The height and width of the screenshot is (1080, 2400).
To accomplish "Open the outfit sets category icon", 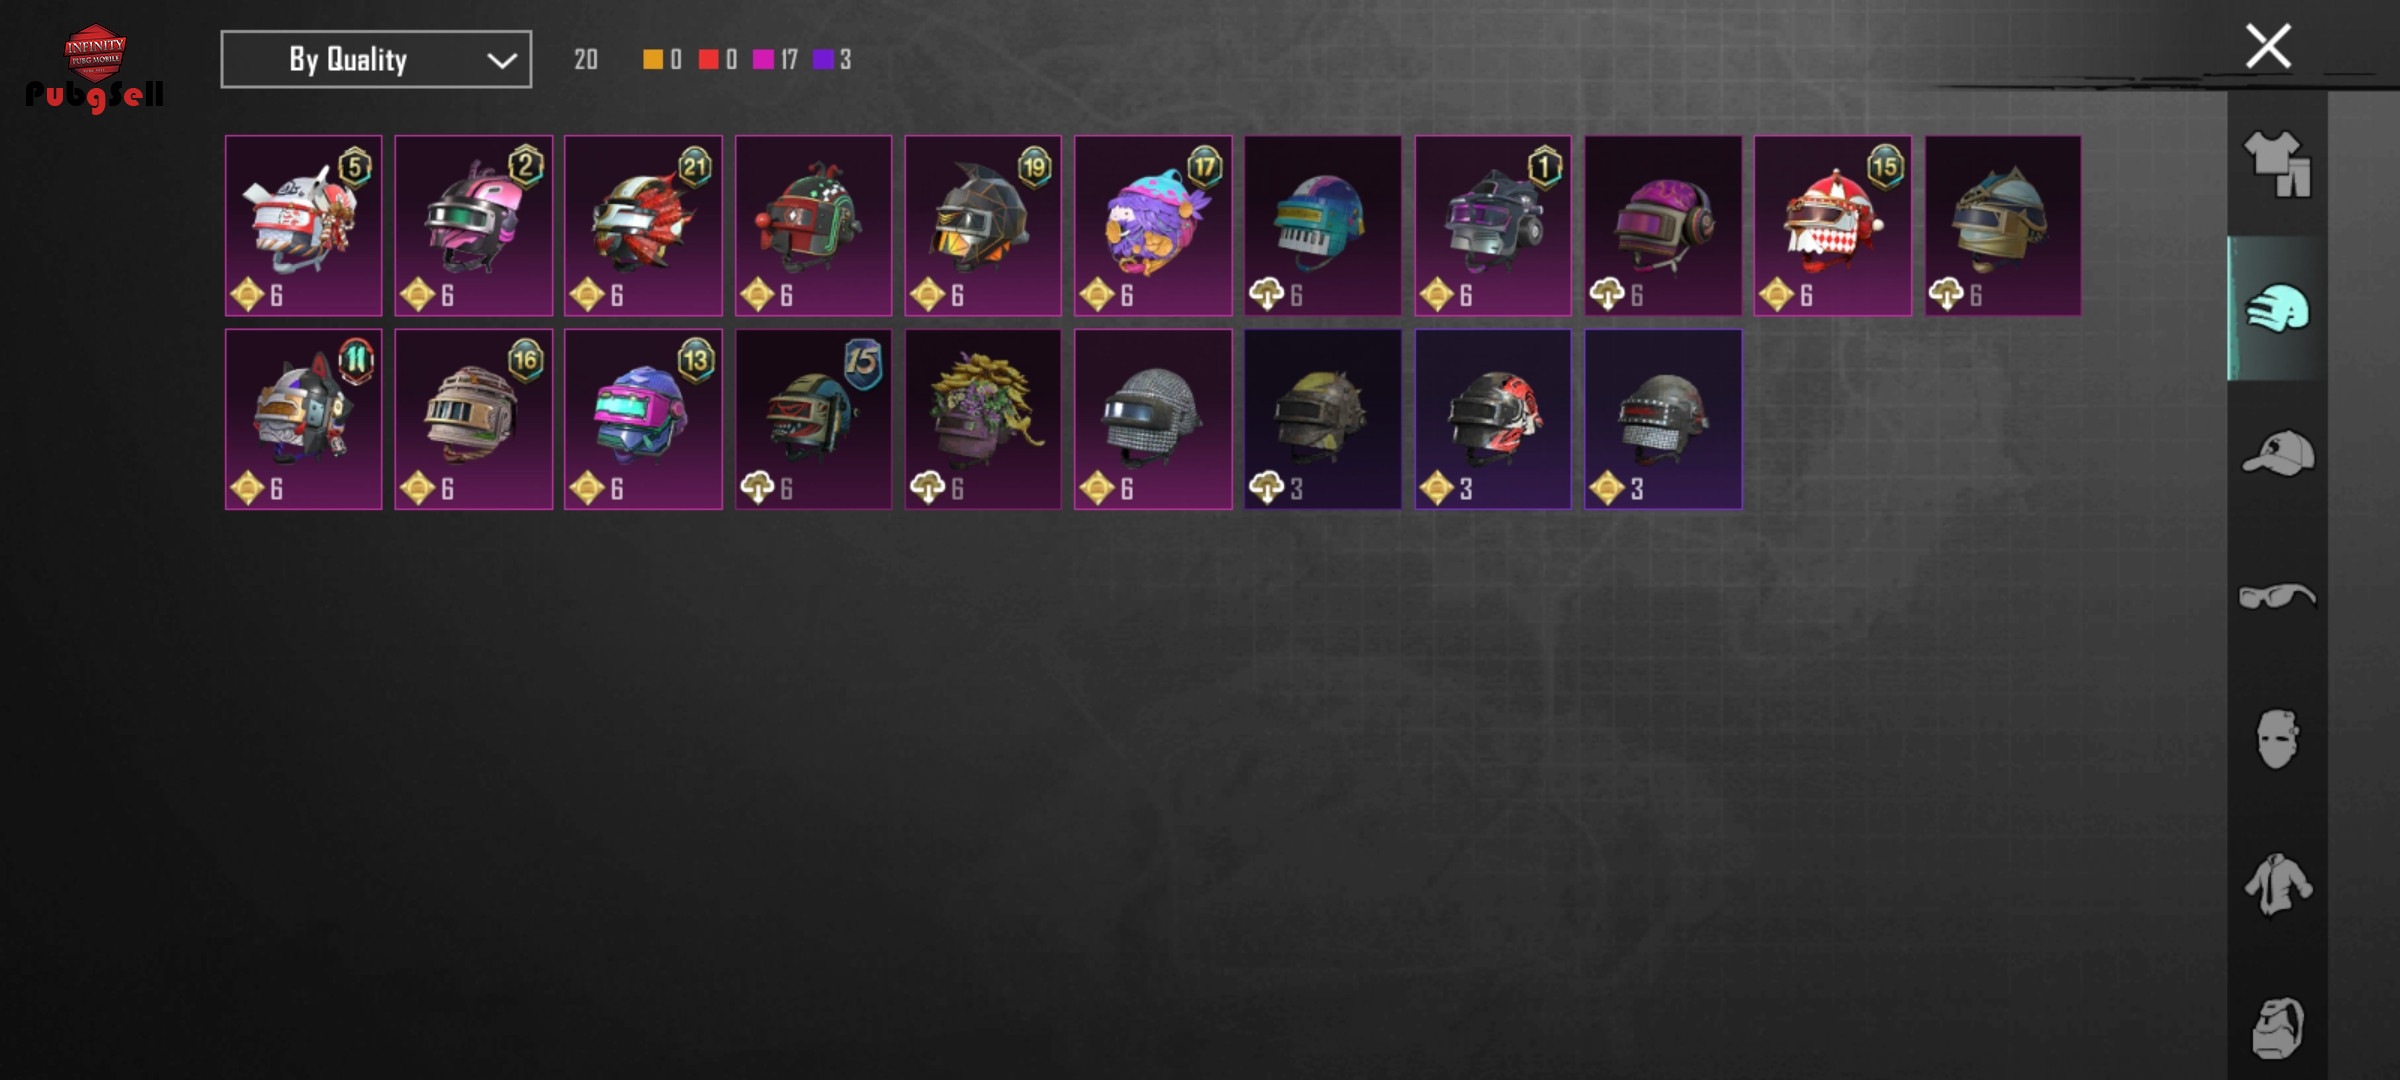I will [2277, 164].
